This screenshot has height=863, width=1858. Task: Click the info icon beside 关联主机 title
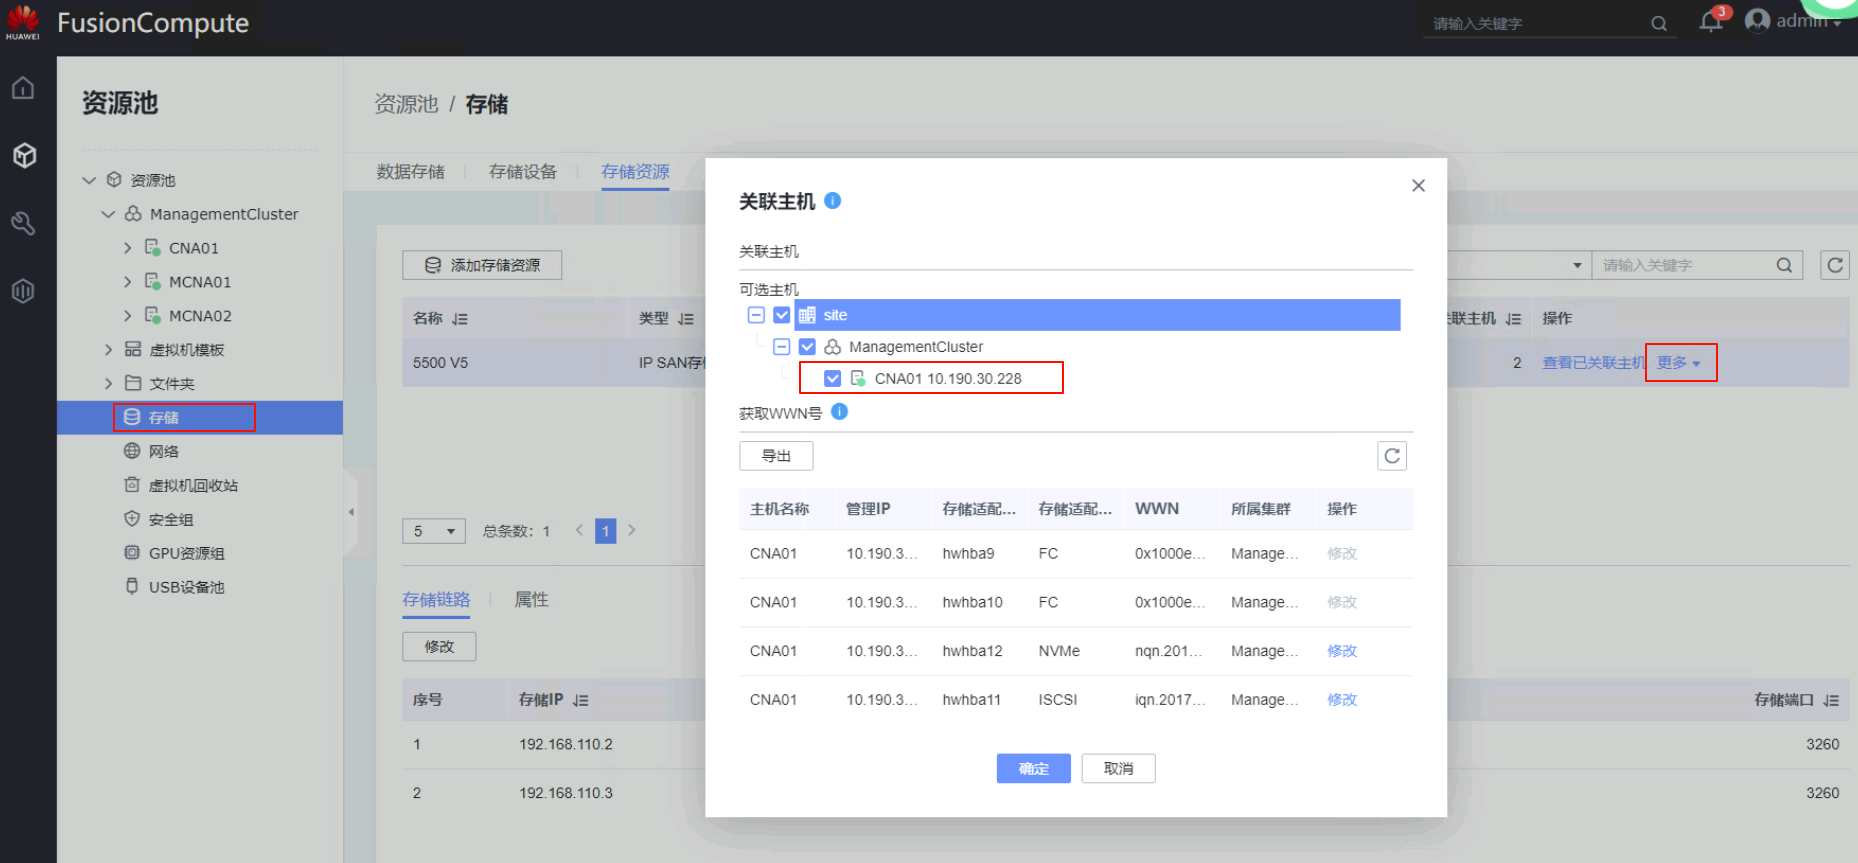[x=832, y=201]
